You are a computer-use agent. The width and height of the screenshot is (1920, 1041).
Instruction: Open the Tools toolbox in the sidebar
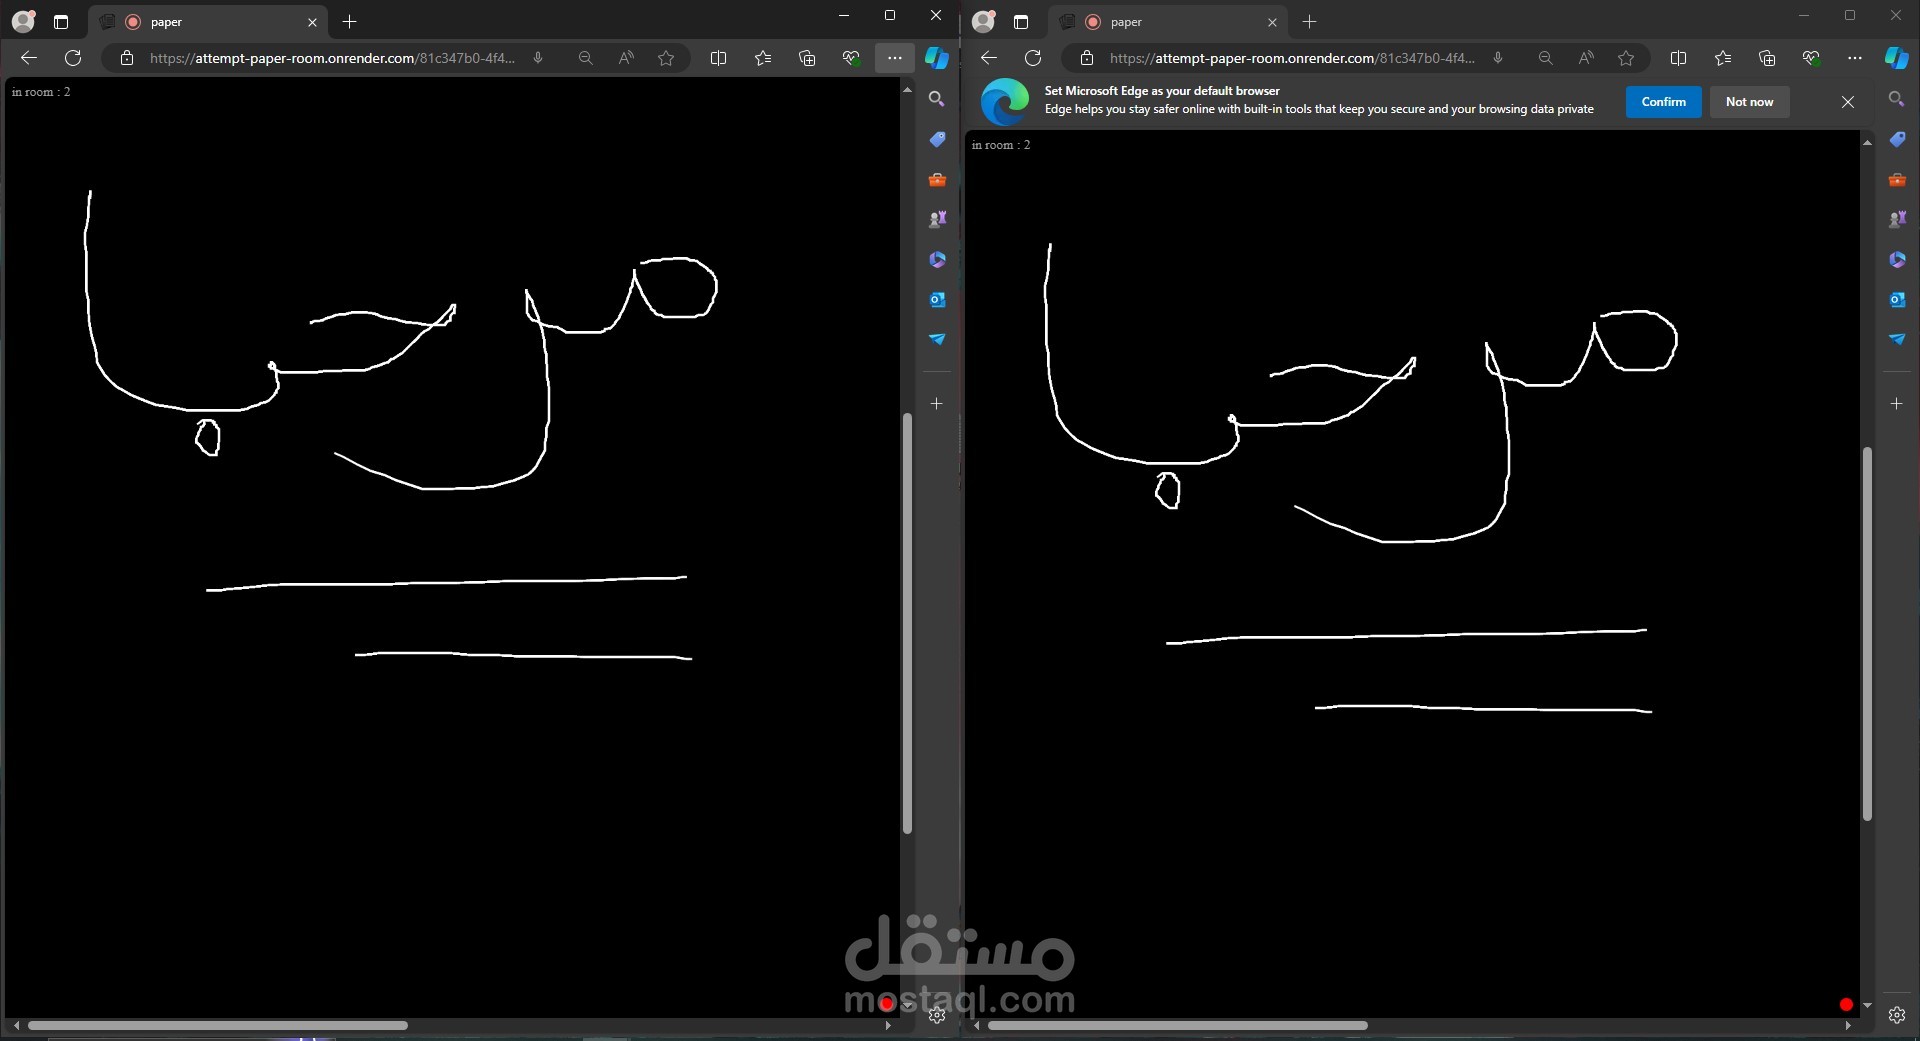click(x=937, y=179)
